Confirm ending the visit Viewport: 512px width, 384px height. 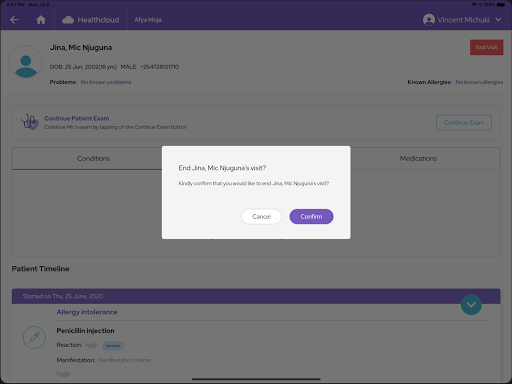[x=311, y=217]
